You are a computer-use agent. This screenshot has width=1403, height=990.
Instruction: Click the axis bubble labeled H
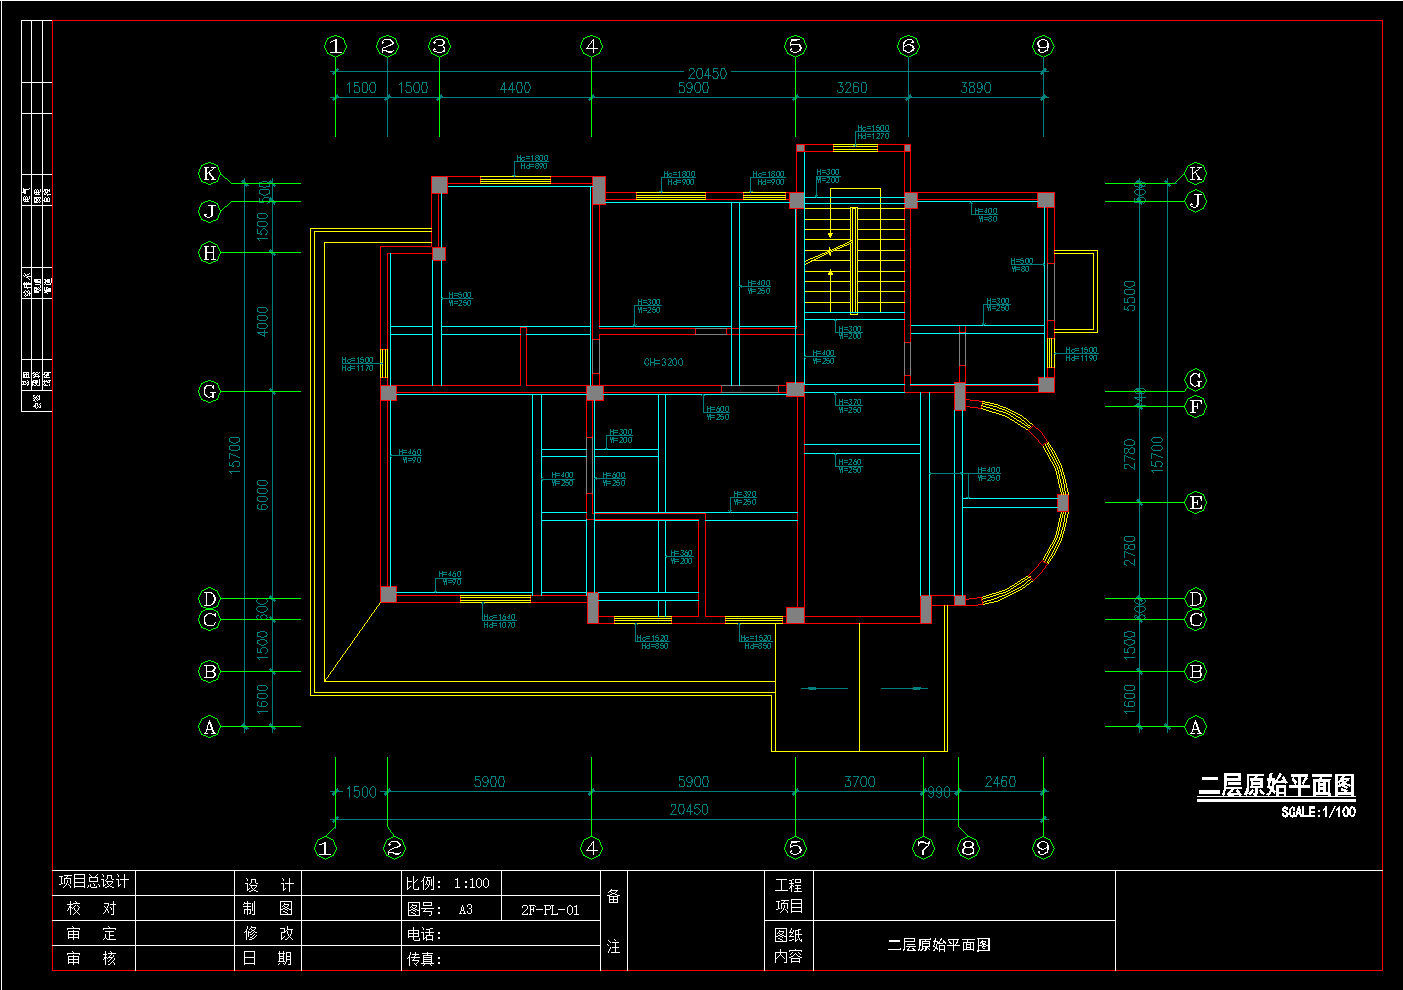(209, 253)
